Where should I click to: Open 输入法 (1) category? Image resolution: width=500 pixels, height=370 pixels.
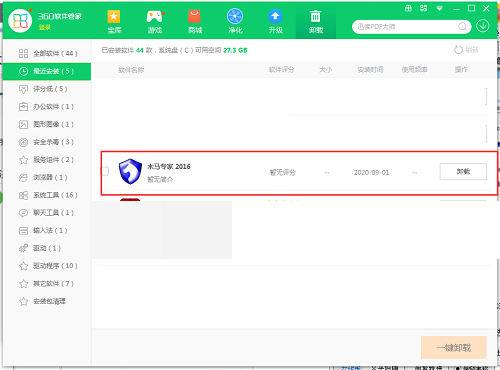coord(47,230)
